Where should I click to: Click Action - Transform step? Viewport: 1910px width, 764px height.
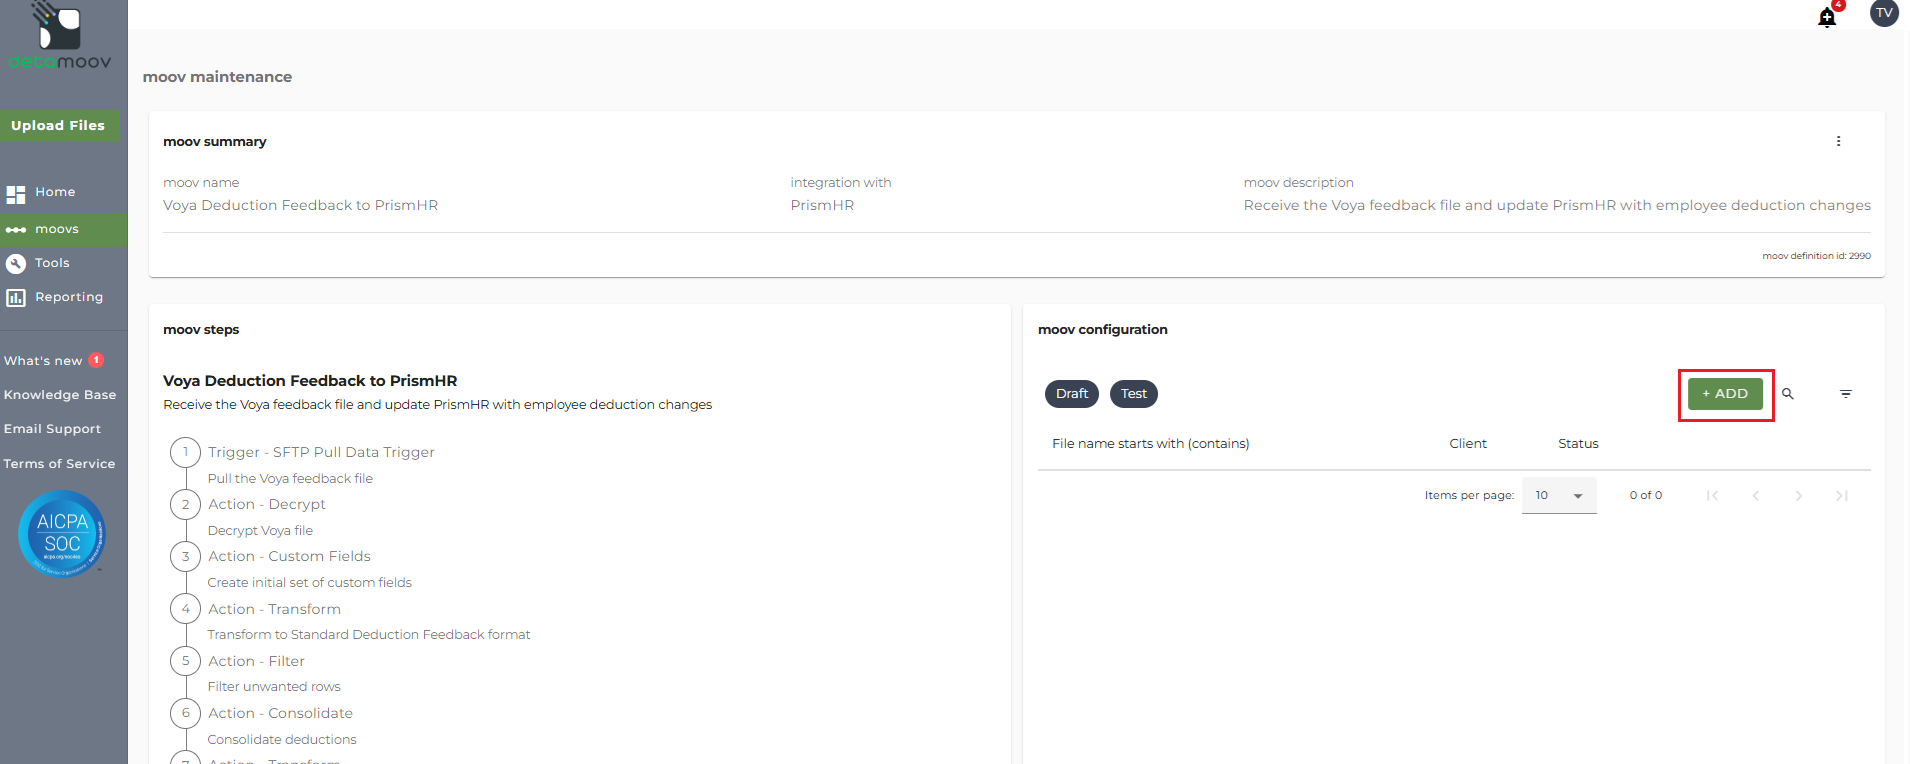(x=274, y=609)
